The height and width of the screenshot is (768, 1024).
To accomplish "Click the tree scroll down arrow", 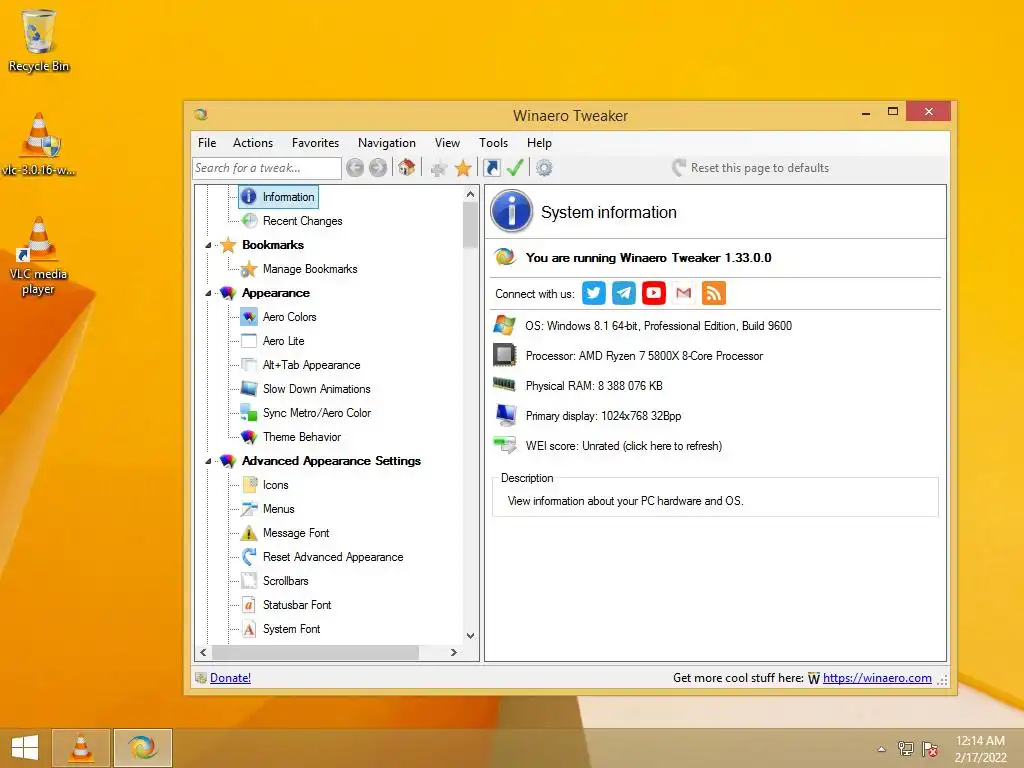I will pyautogui.click(x=470, y=635).
